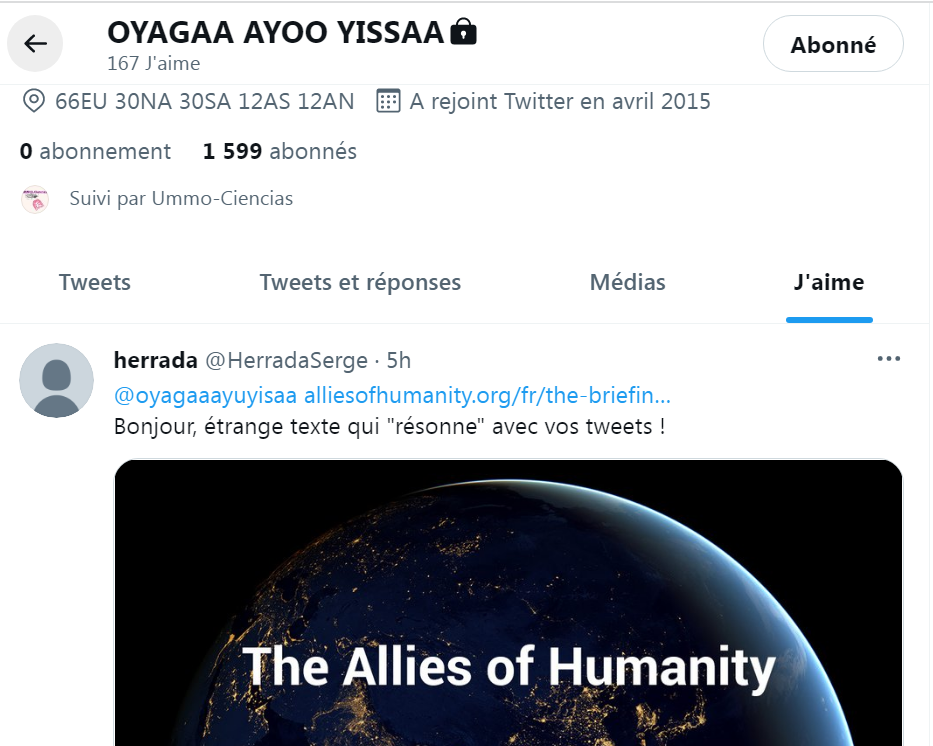
Task: Click the Suivi par Ummo-Ciencias link
Action: (181, 198)
